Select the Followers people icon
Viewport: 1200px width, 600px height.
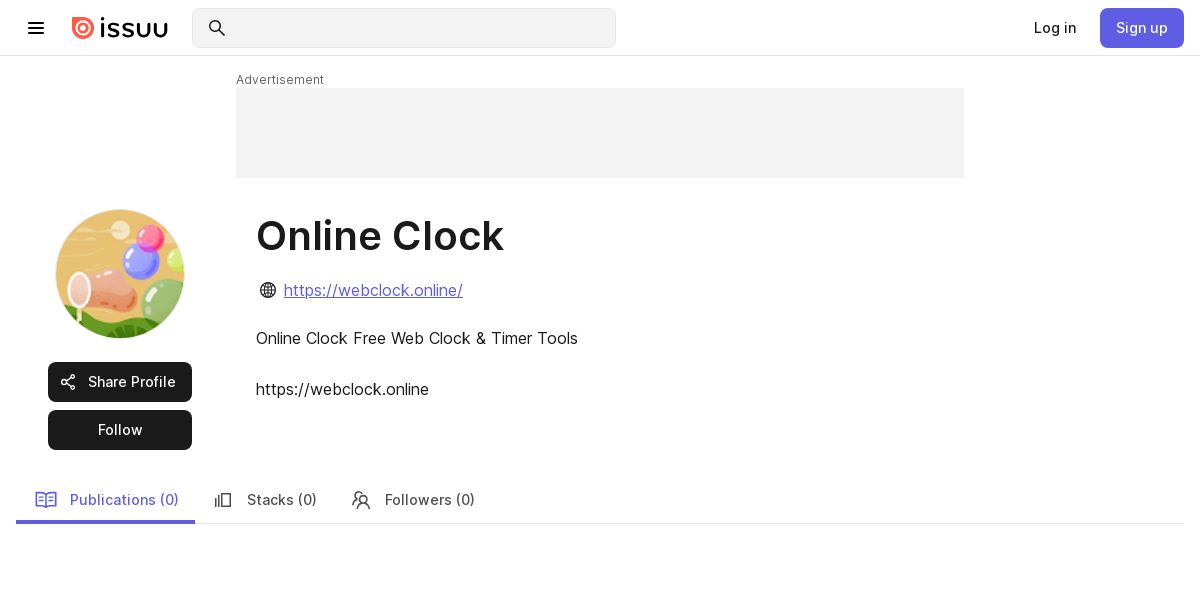click(361, 500)
